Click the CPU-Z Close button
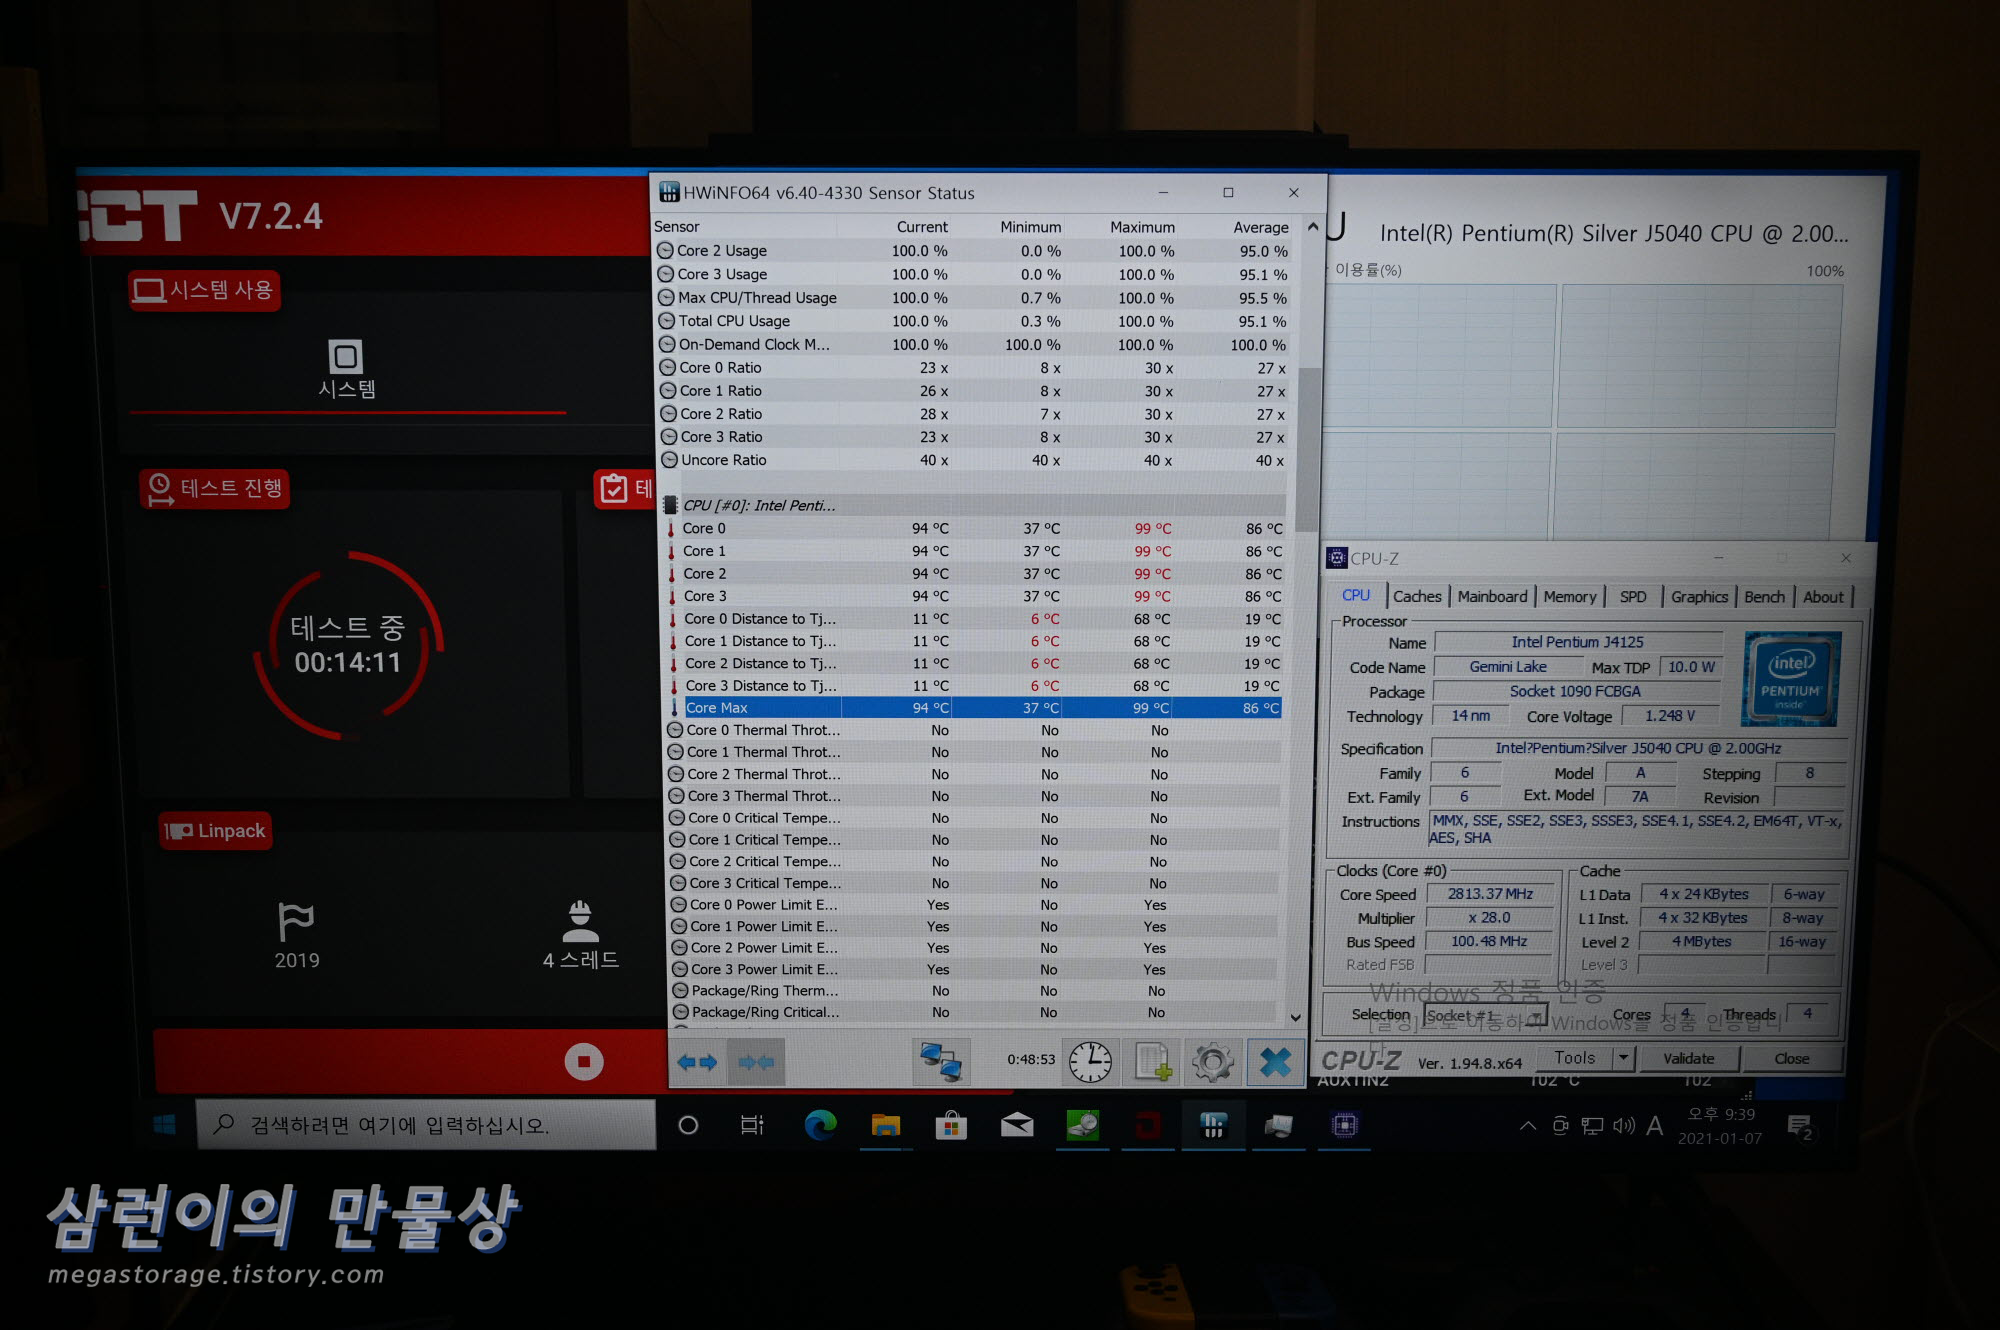The height and width of the screenshot is (1330, 2000). pyautogui.click(x=1791, y=1059)
